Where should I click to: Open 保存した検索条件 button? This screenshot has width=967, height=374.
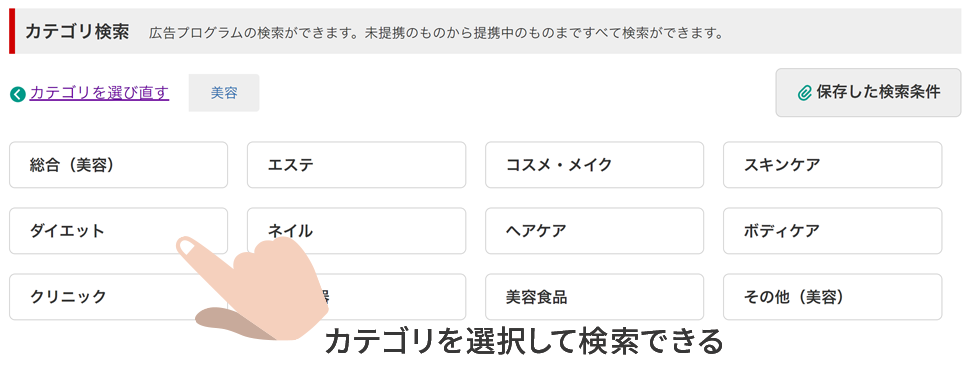point(868,93)
